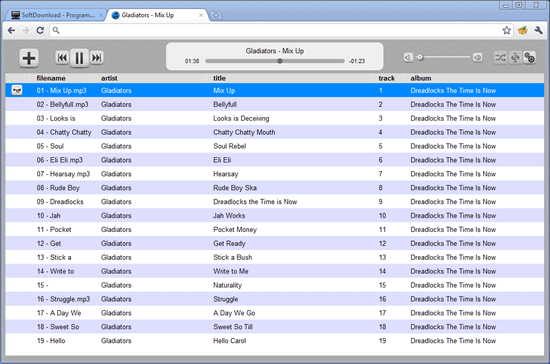This screenshot has height=364, width=550.
Task: Select the title Write to Me
Action: tap(231, 271)
